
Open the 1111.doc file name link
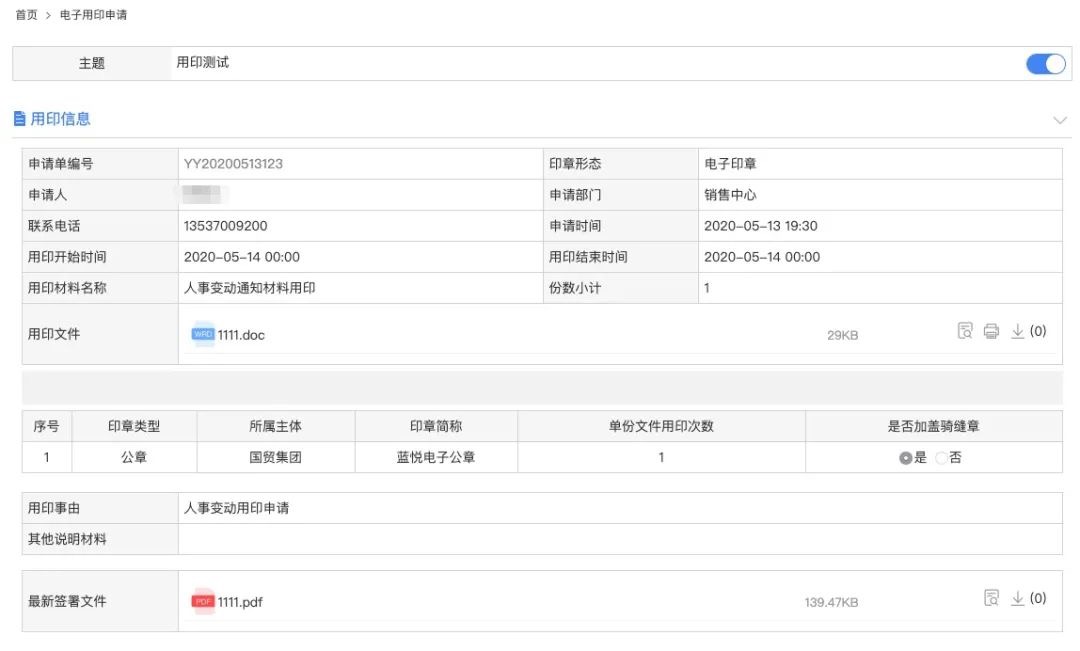240,334
